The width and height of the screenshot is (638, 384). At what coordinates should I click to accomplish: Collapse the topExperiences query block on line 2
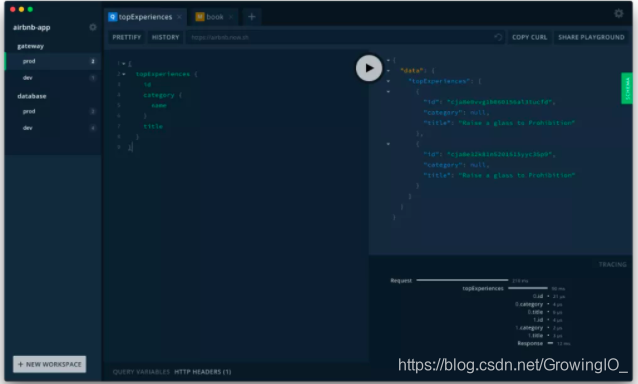click(x=124, y=74)
